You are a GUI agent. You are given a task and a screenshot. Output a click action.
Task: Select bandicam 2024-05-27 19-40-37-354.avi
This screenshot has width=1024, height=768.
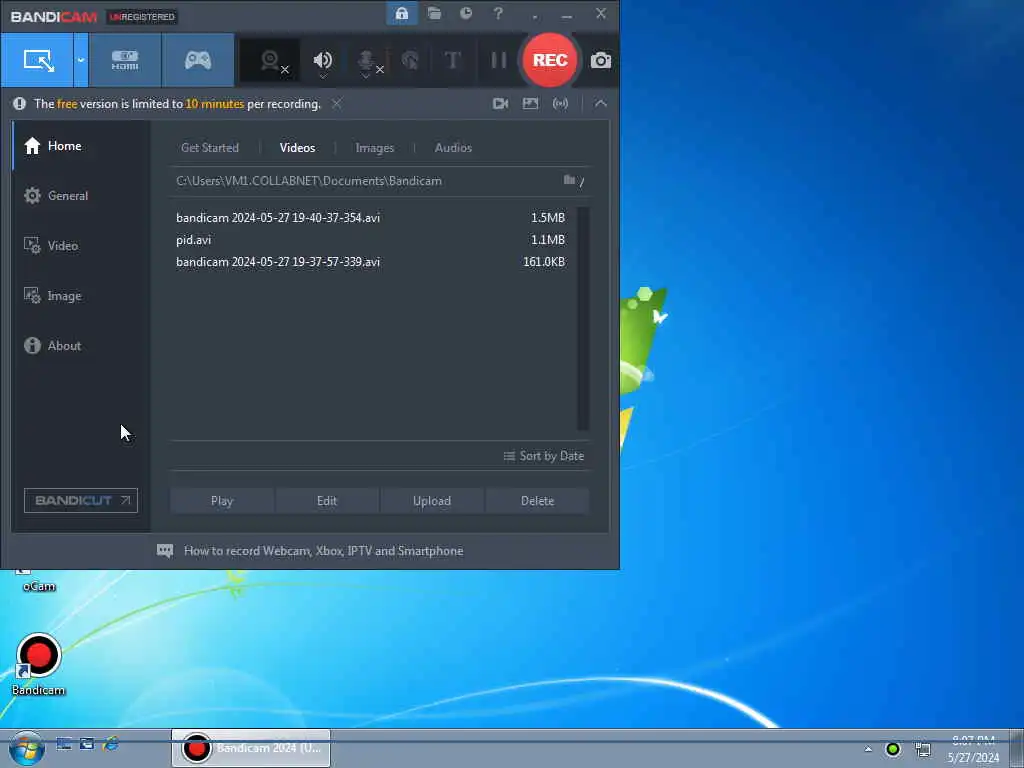pos(278,217)
